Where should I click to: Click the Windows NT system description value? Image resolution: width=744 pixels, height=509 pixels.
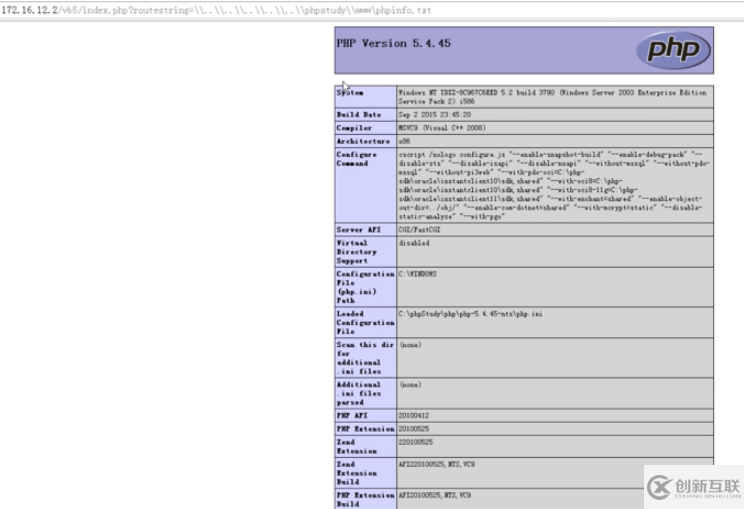click(552, 97)
